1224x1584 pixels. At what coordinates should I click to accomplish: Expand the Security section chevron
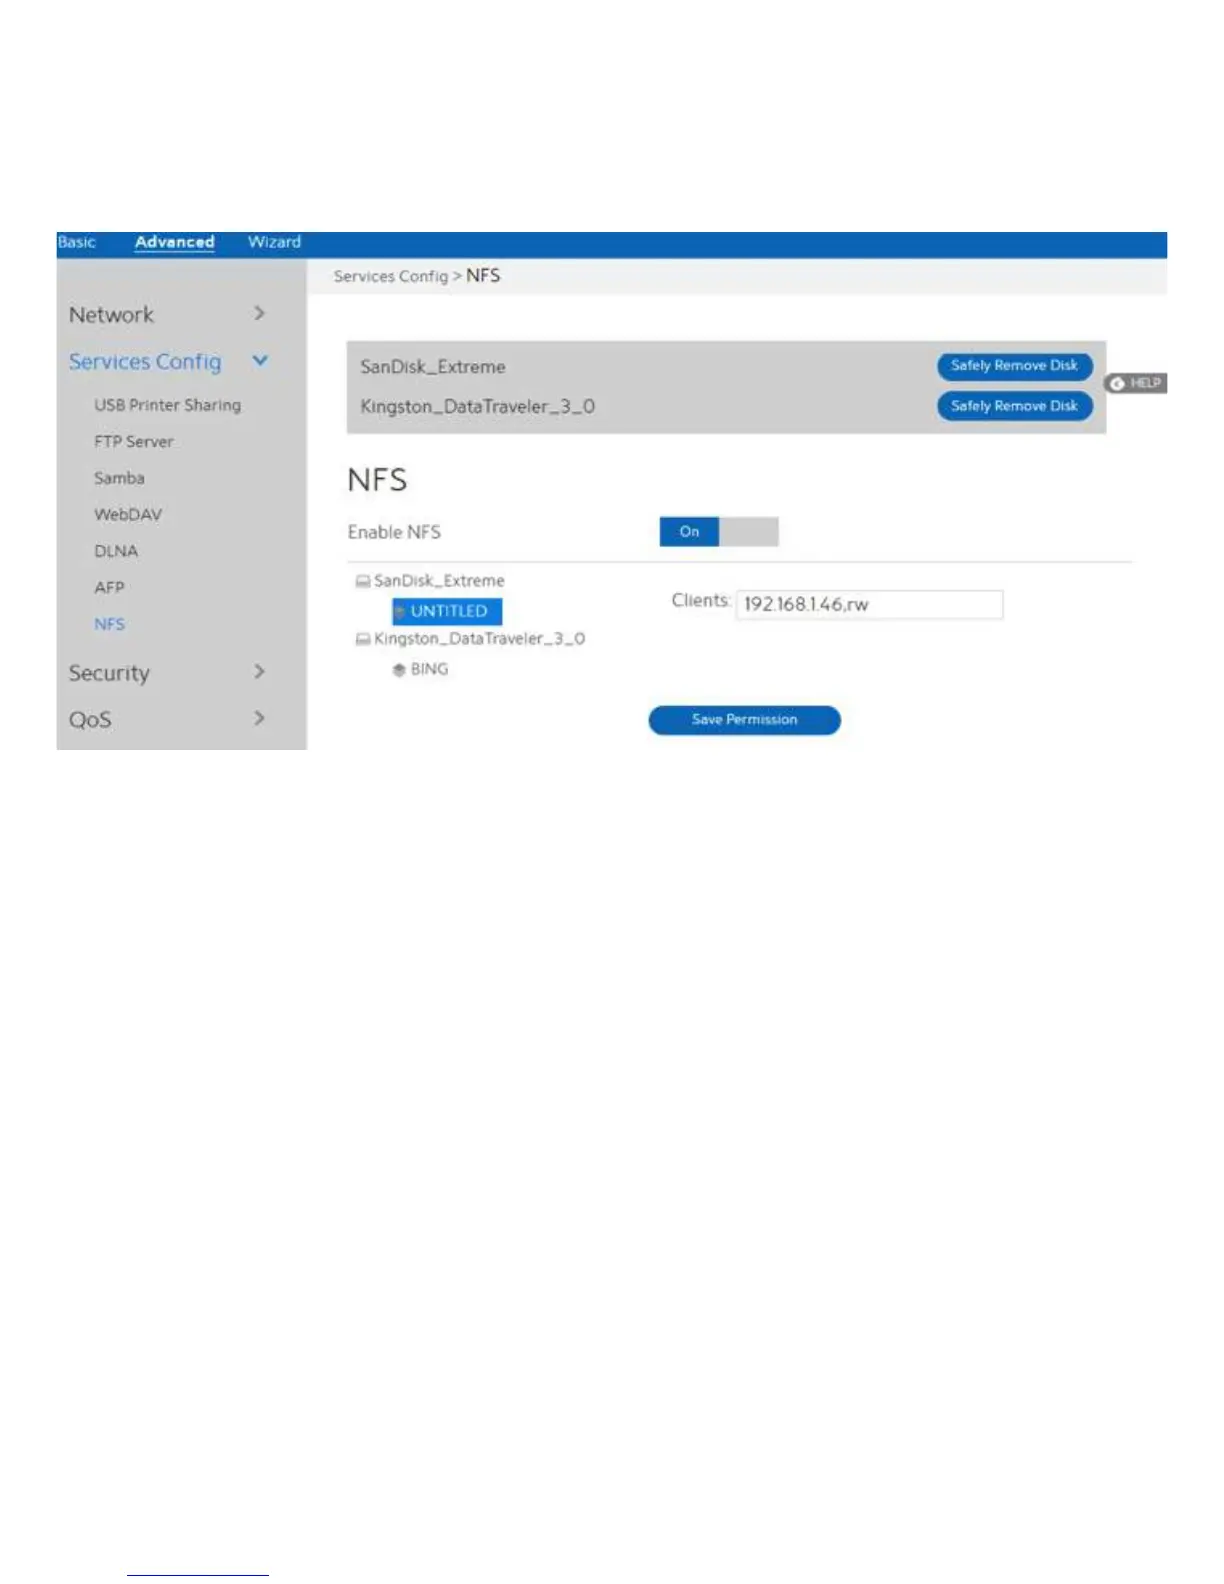(x=260, y=672)
